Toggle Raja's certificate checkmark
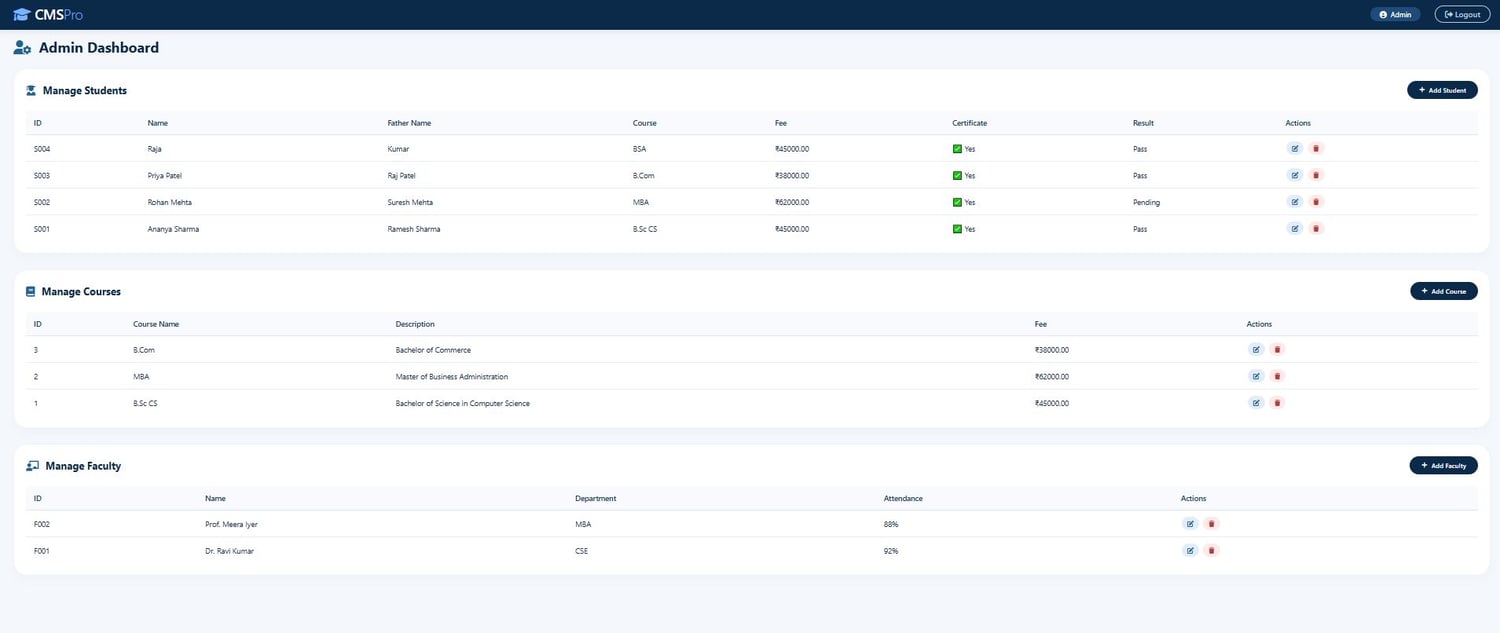1500x633 pixels. [957, 149]
